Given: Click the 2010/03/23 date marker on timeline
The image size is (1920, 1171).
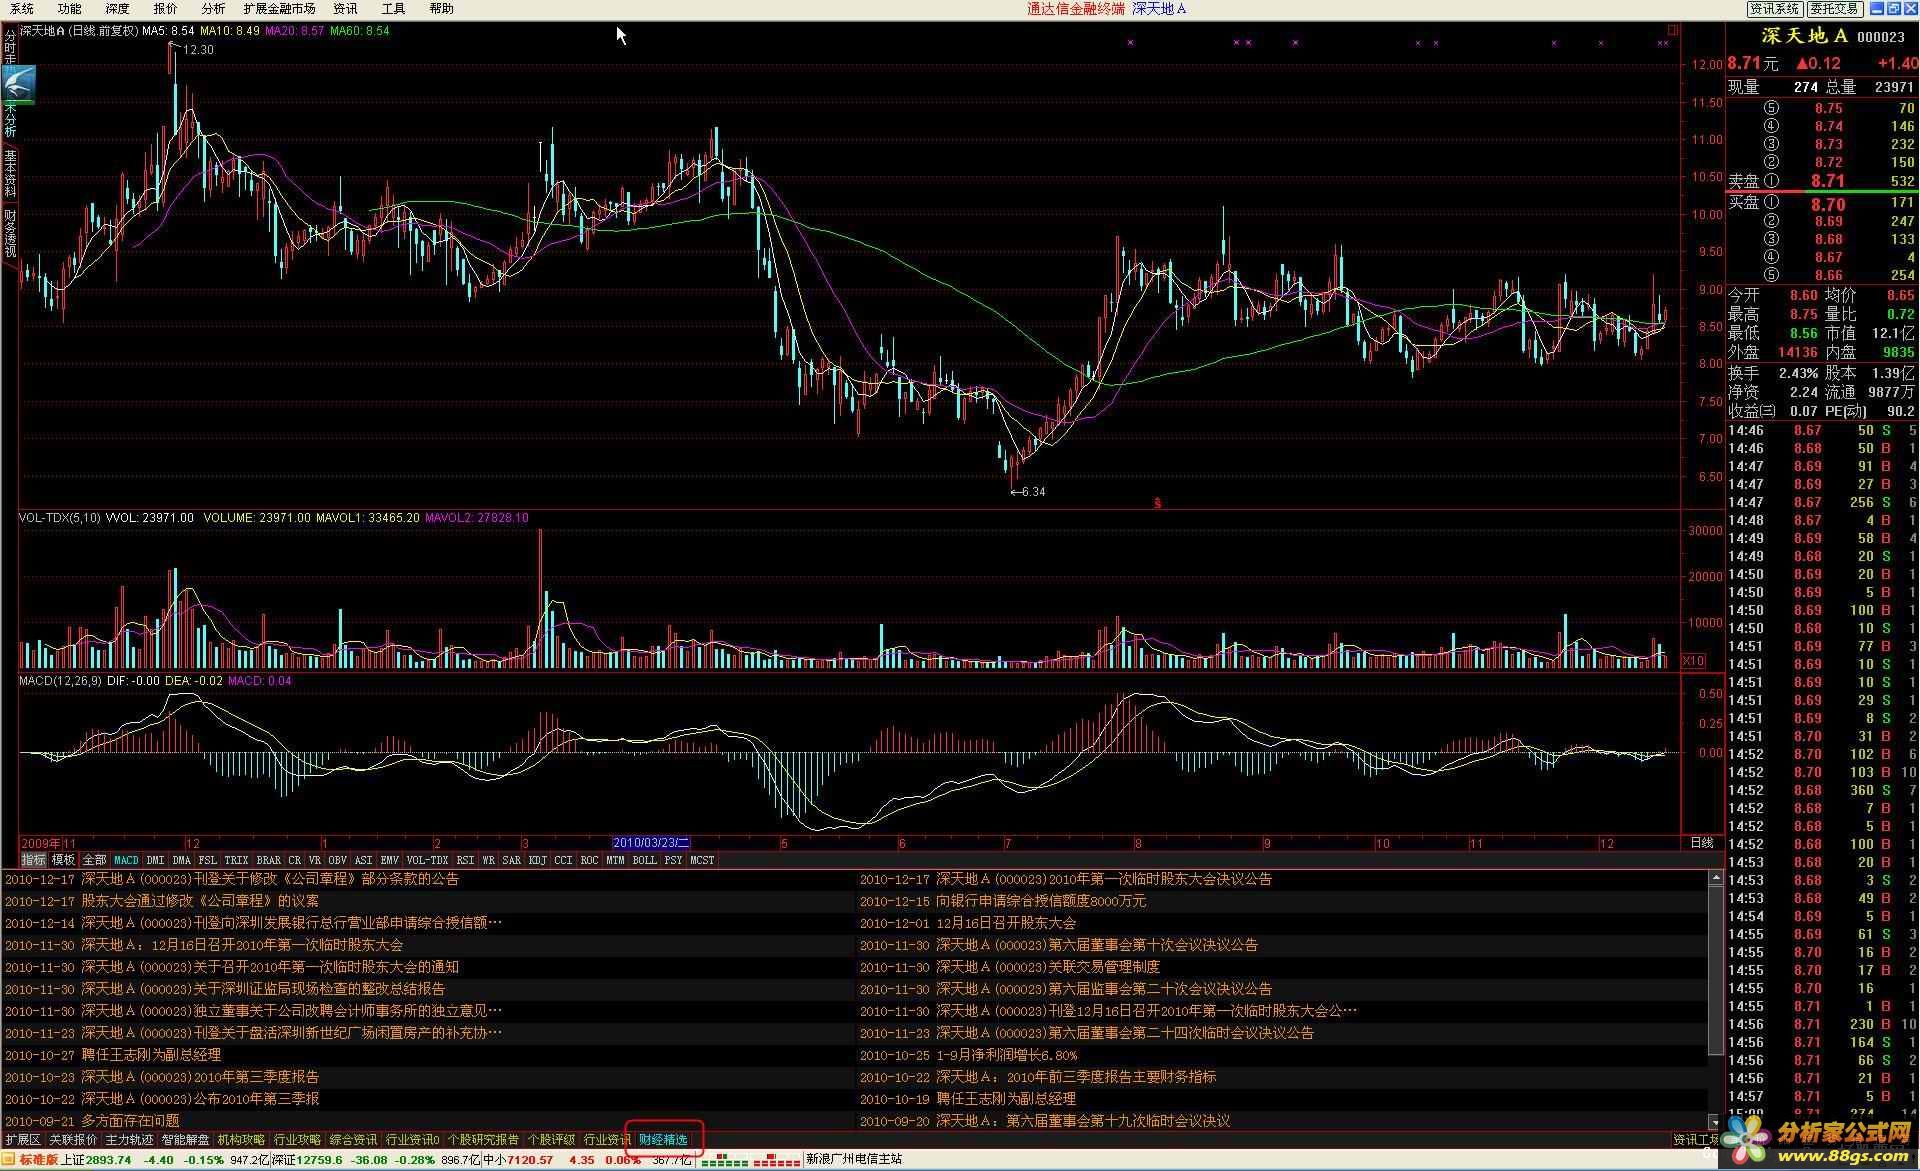Looking at the screenshot, I should (652, 843).
